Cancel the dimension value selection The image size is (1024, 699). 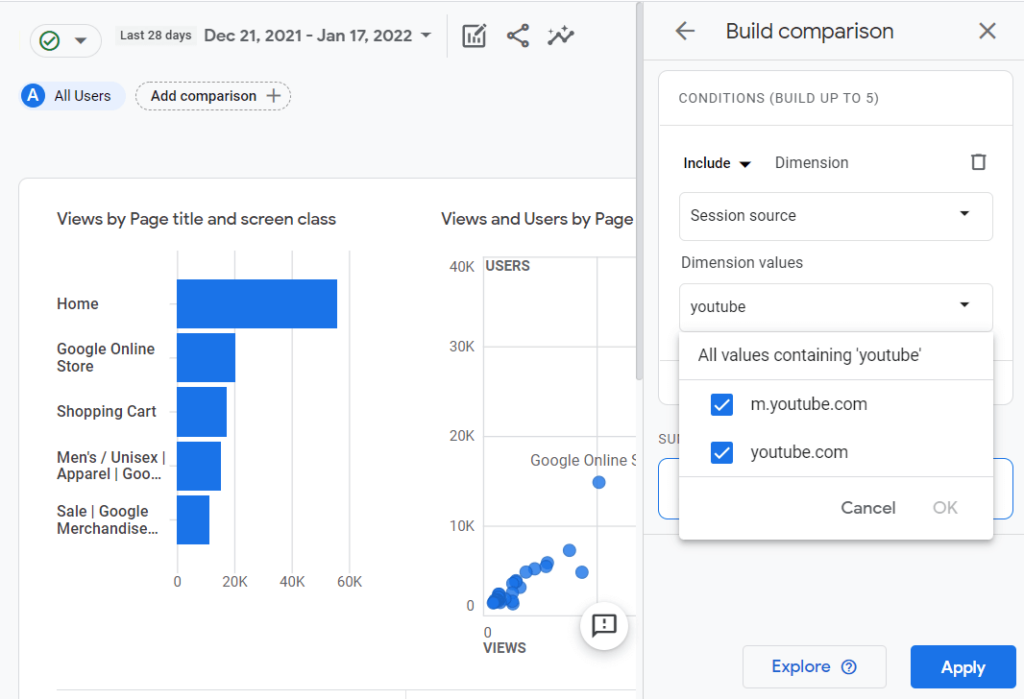tap(868, 507)
